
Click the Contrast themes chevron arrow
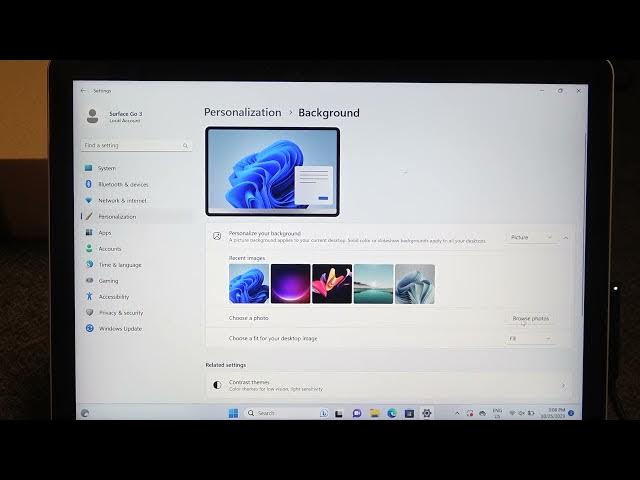click(563, 385)
